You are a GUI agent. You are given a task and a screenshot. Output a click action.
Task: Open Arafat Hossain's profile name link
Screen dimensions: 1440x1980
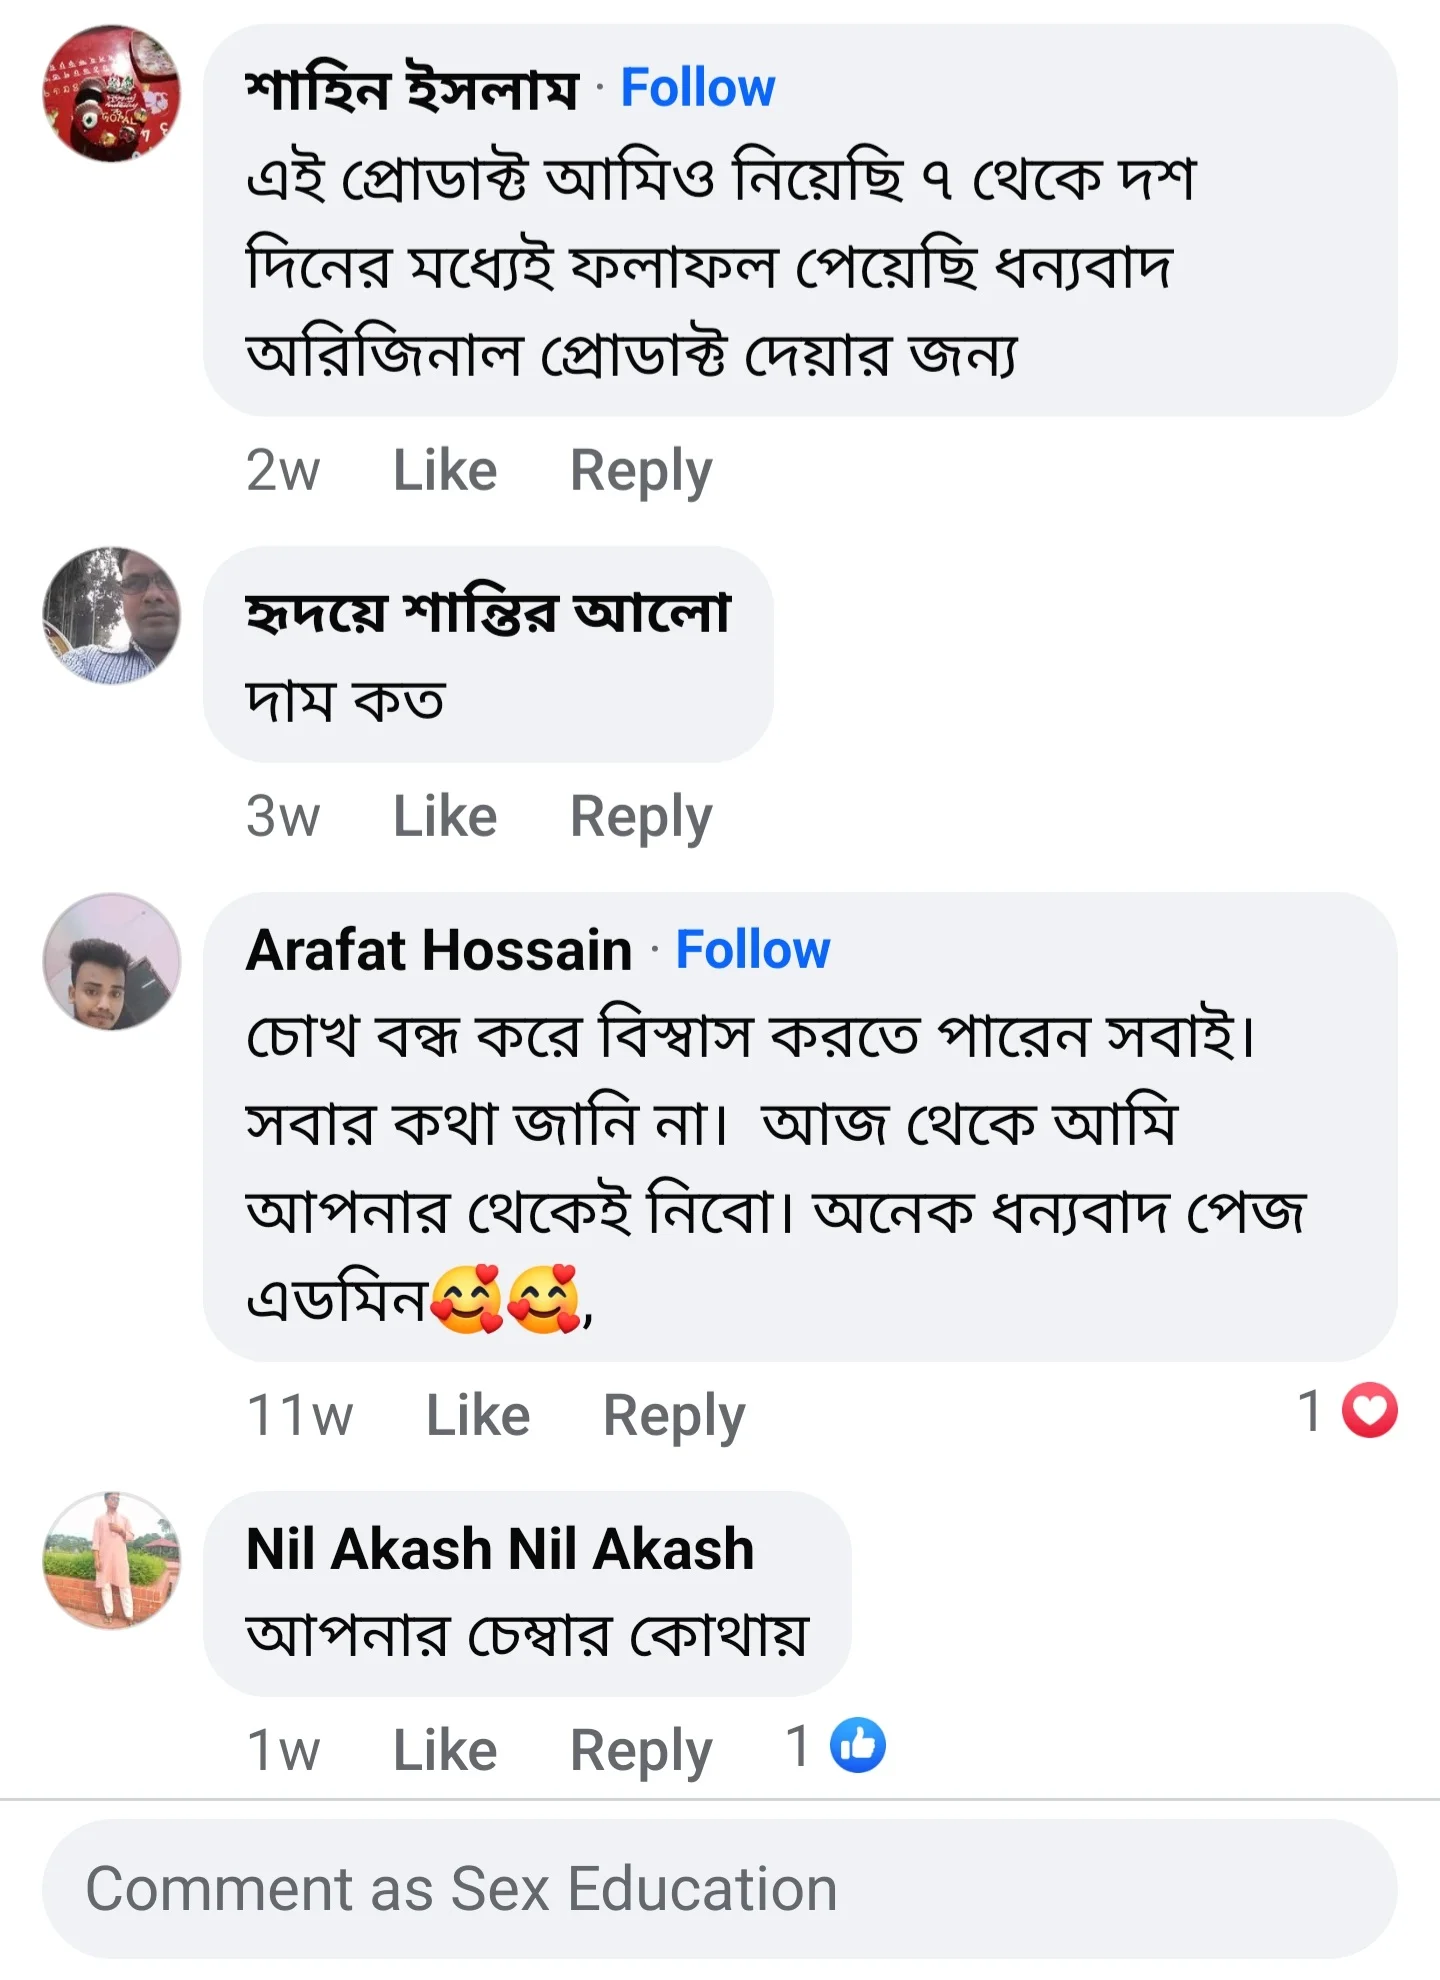[x=439, y=949]
